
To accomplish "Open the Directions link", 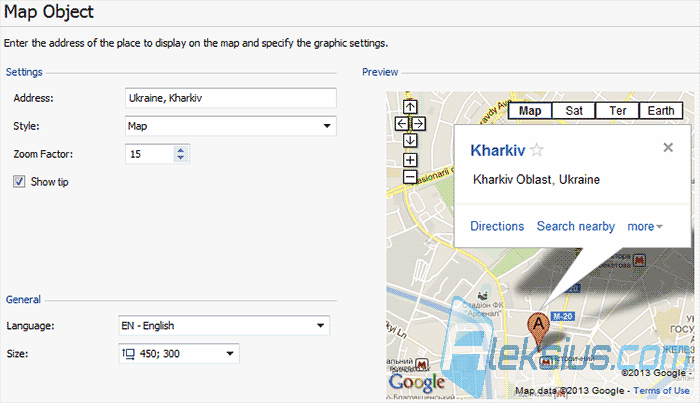I will coord(497,226).
